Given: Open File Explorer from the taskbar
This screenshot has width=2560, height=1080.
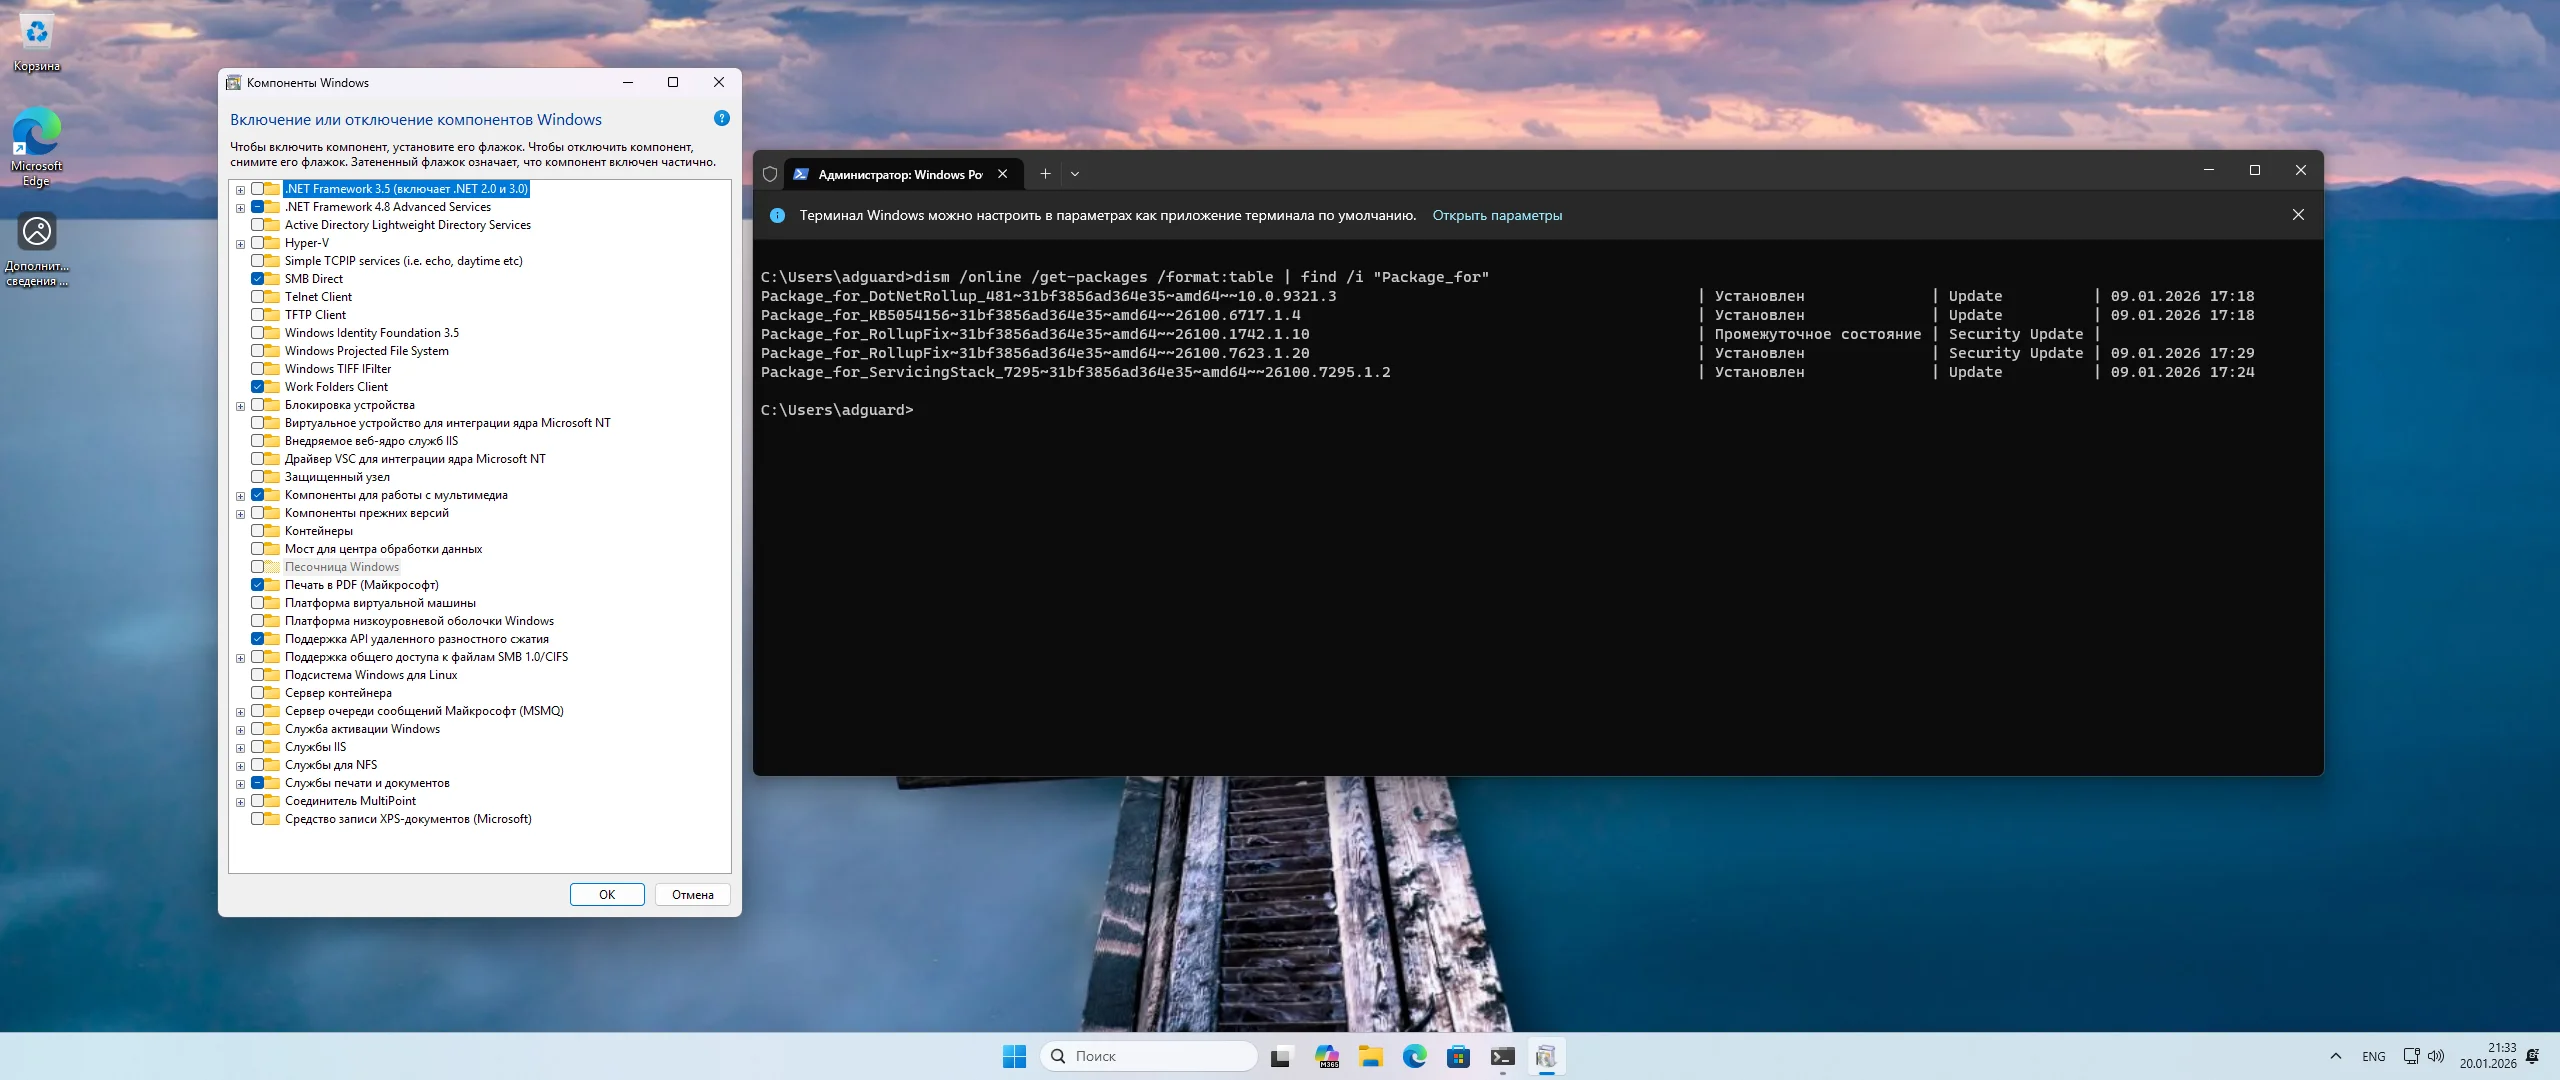Looking at the screenshot, I should pyautogui.click(x=1370, y=1056).
